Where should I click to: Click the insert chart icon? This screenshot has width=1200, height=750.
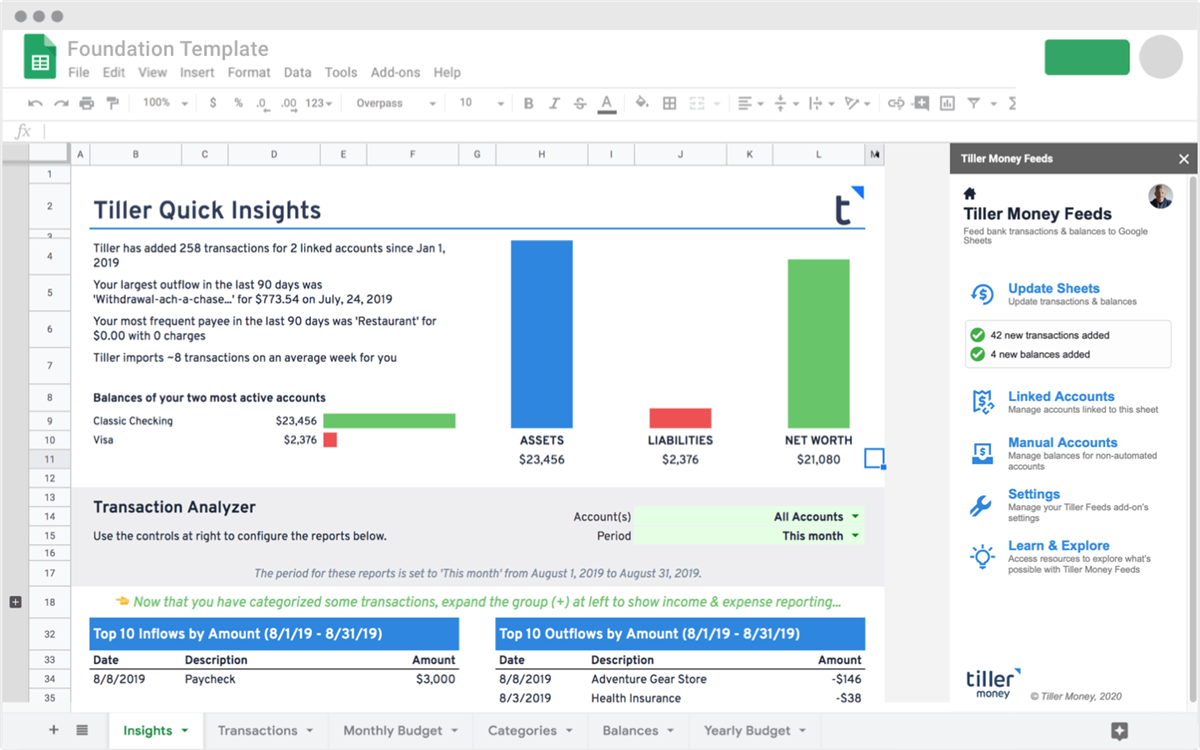946,103
